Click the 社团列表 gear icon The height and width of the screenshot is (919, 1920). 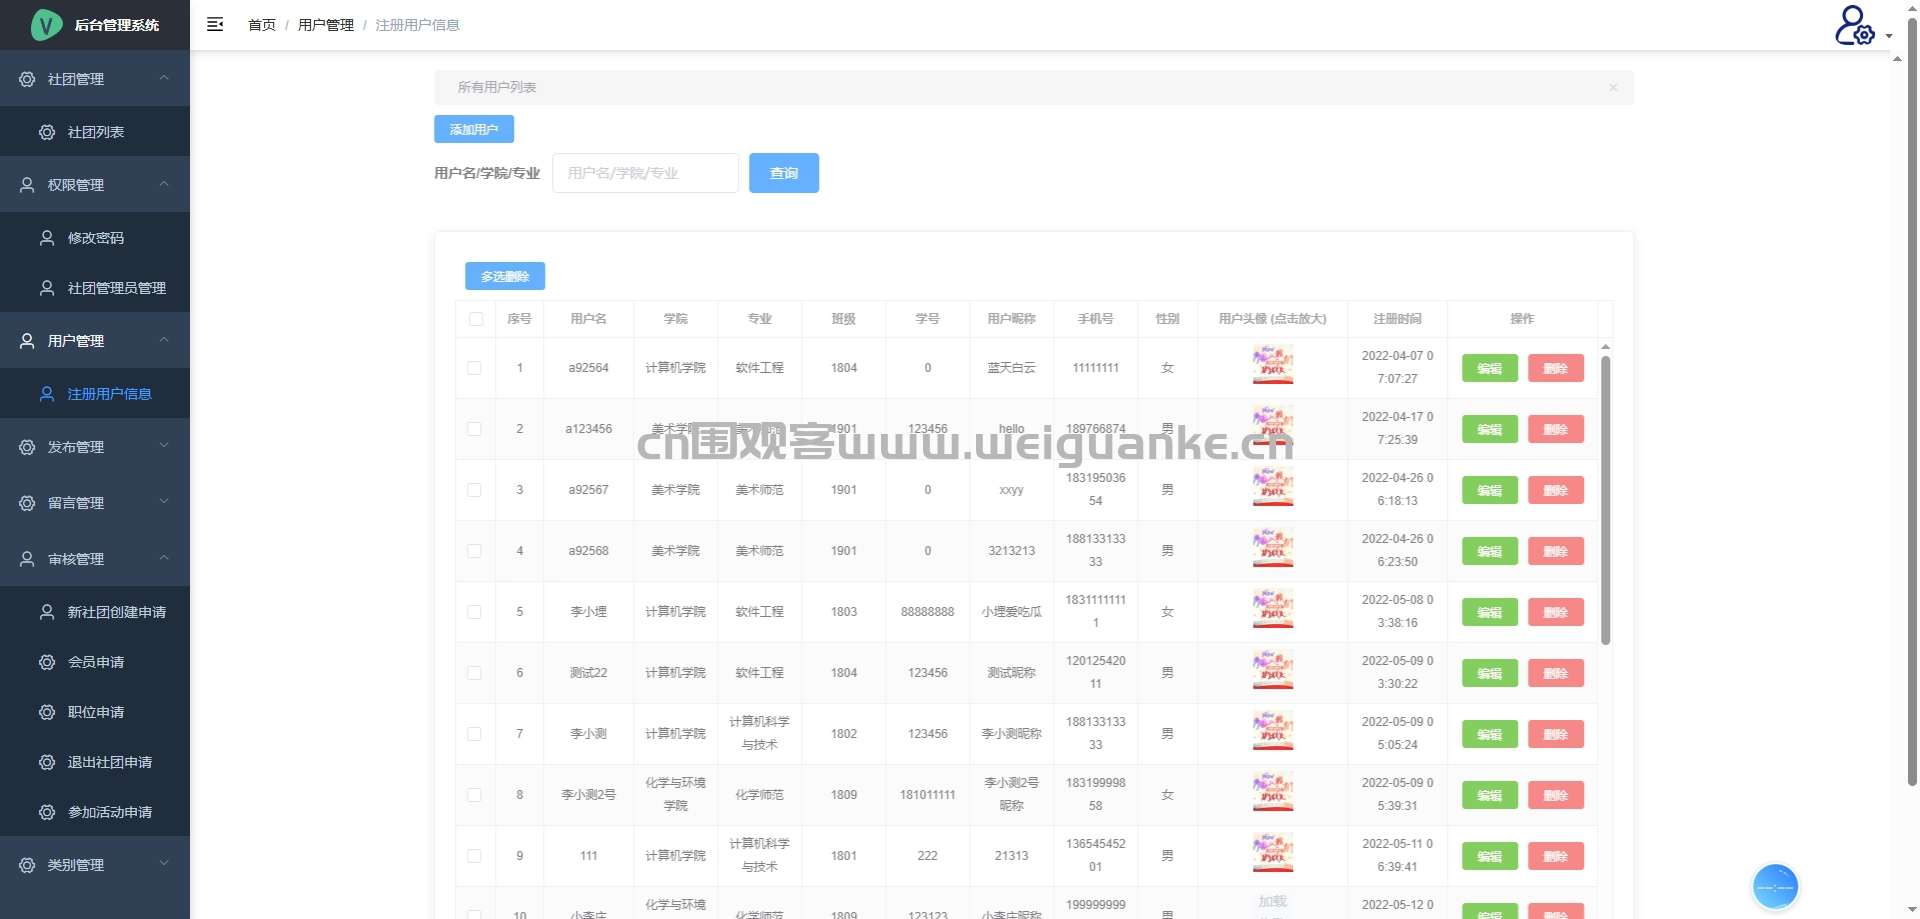46,131
